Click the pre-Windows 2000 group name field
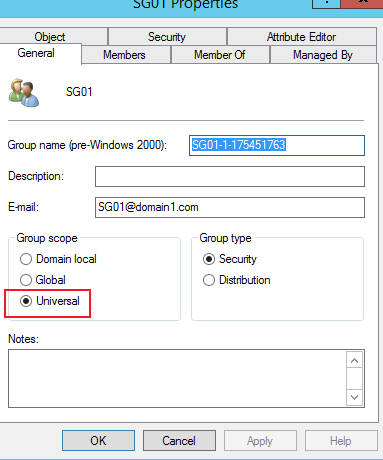Viewport: 383px width, 460px height. (277, 145)
